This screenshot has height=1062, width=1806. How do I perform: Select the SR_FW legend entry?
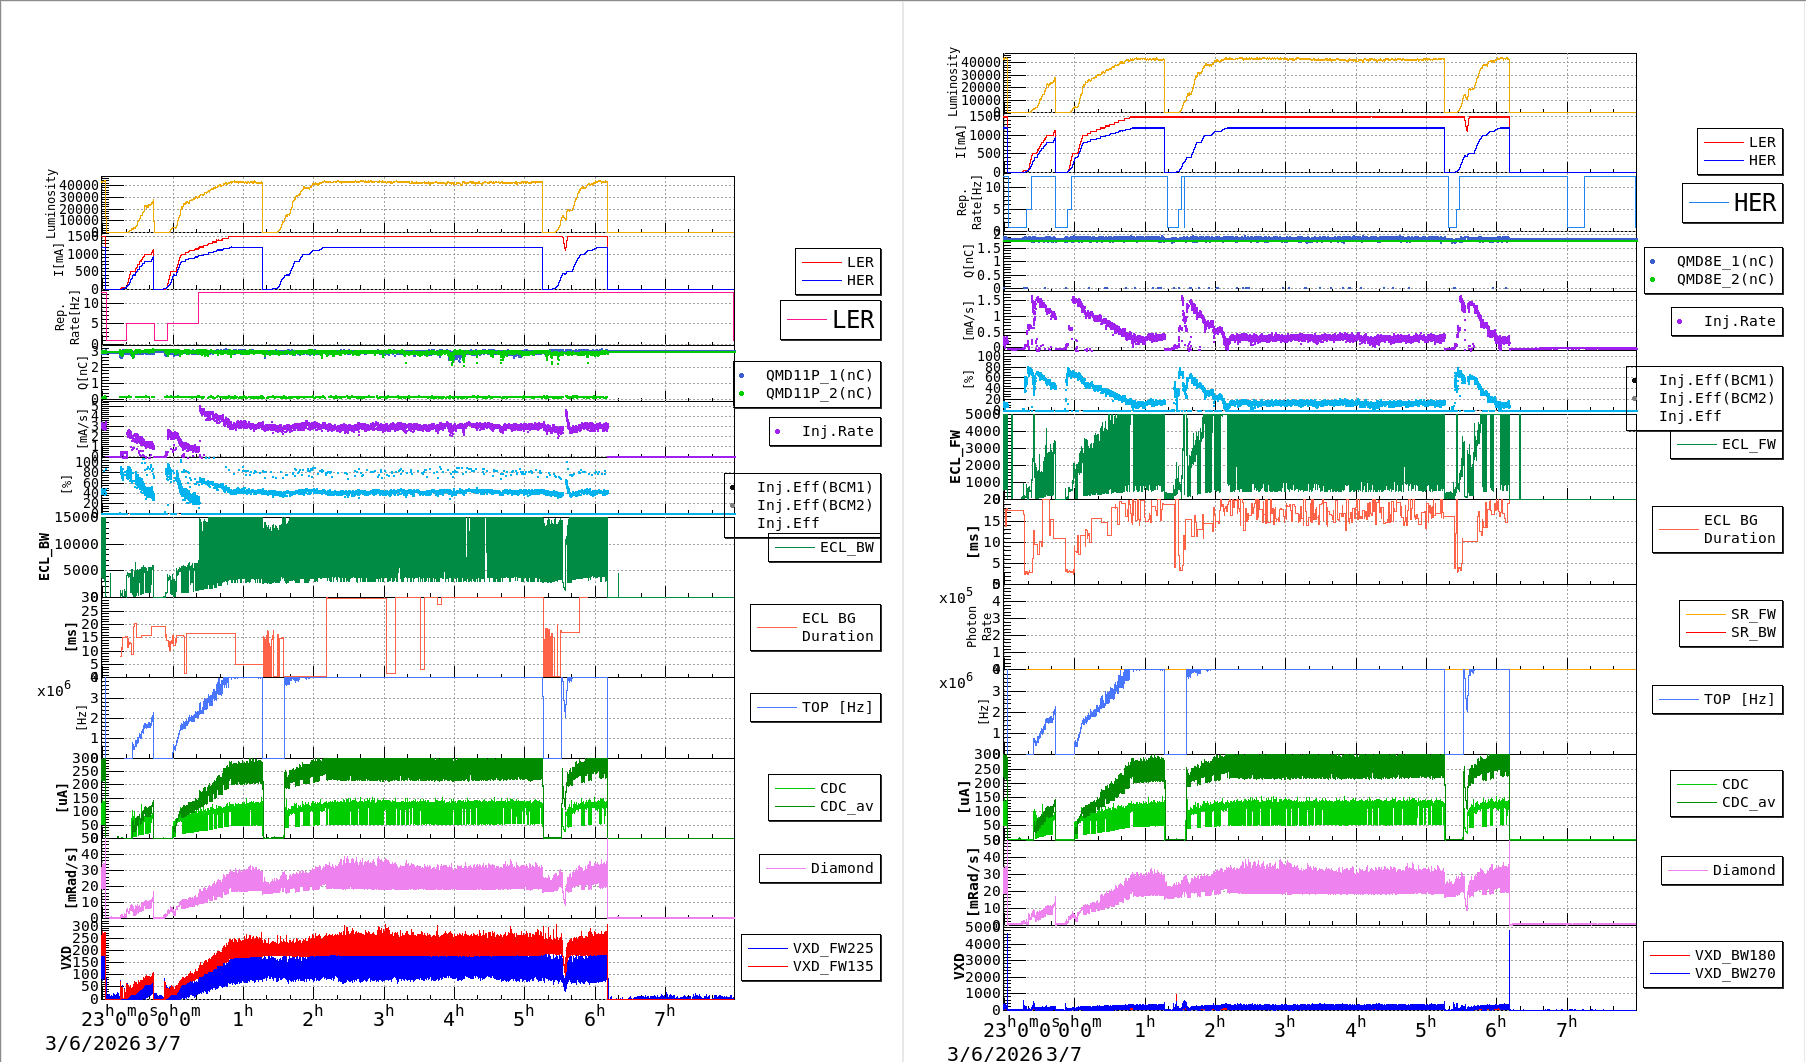point(1731,614)
